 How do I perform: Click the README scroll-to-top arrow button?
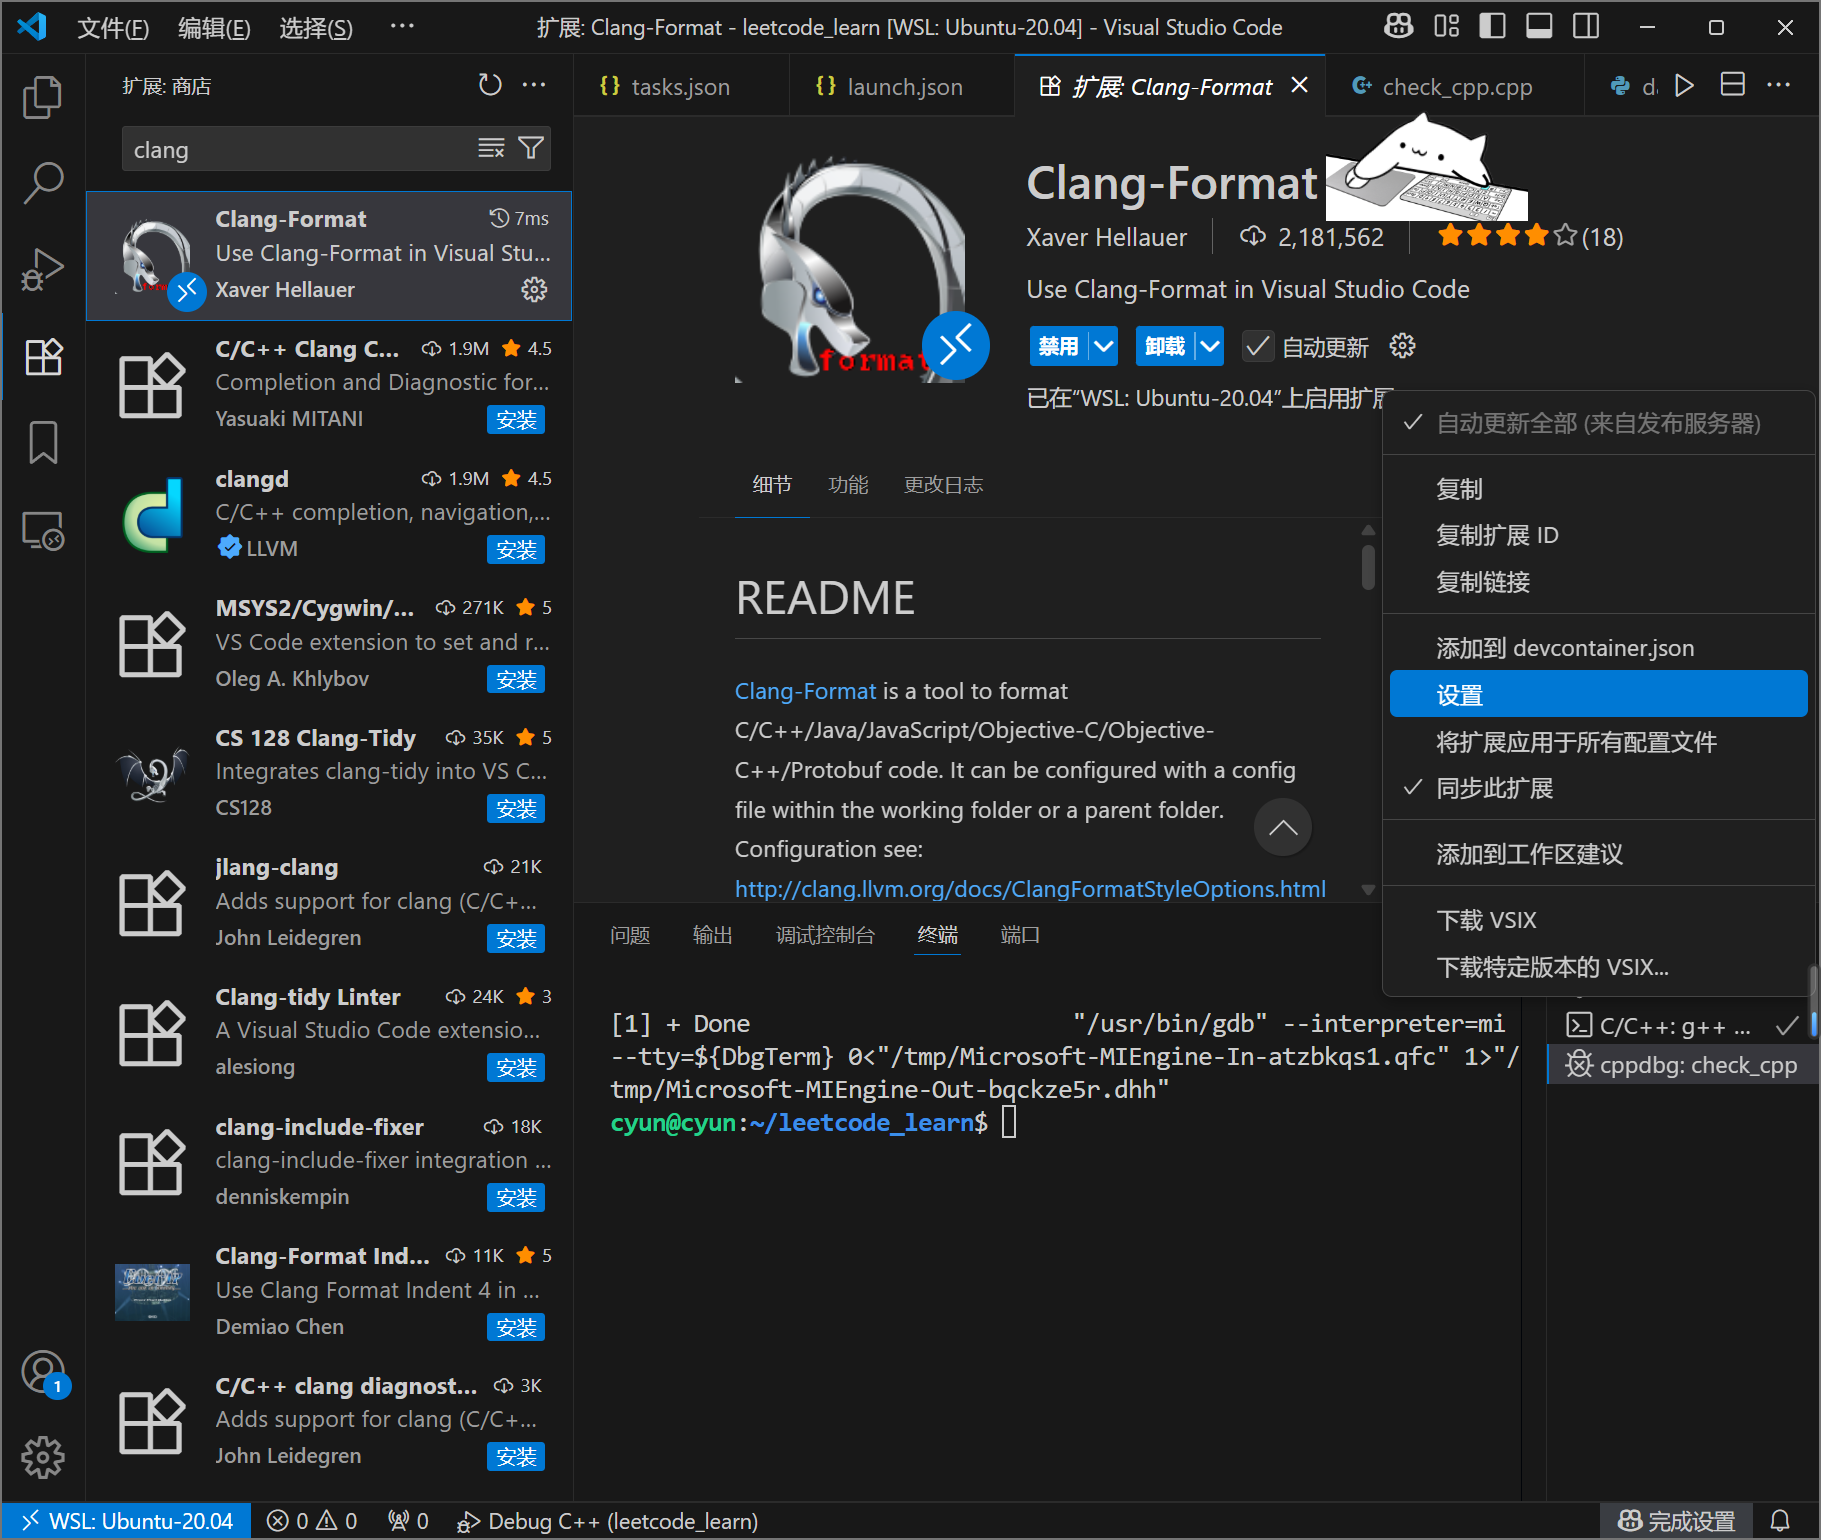1283,827
